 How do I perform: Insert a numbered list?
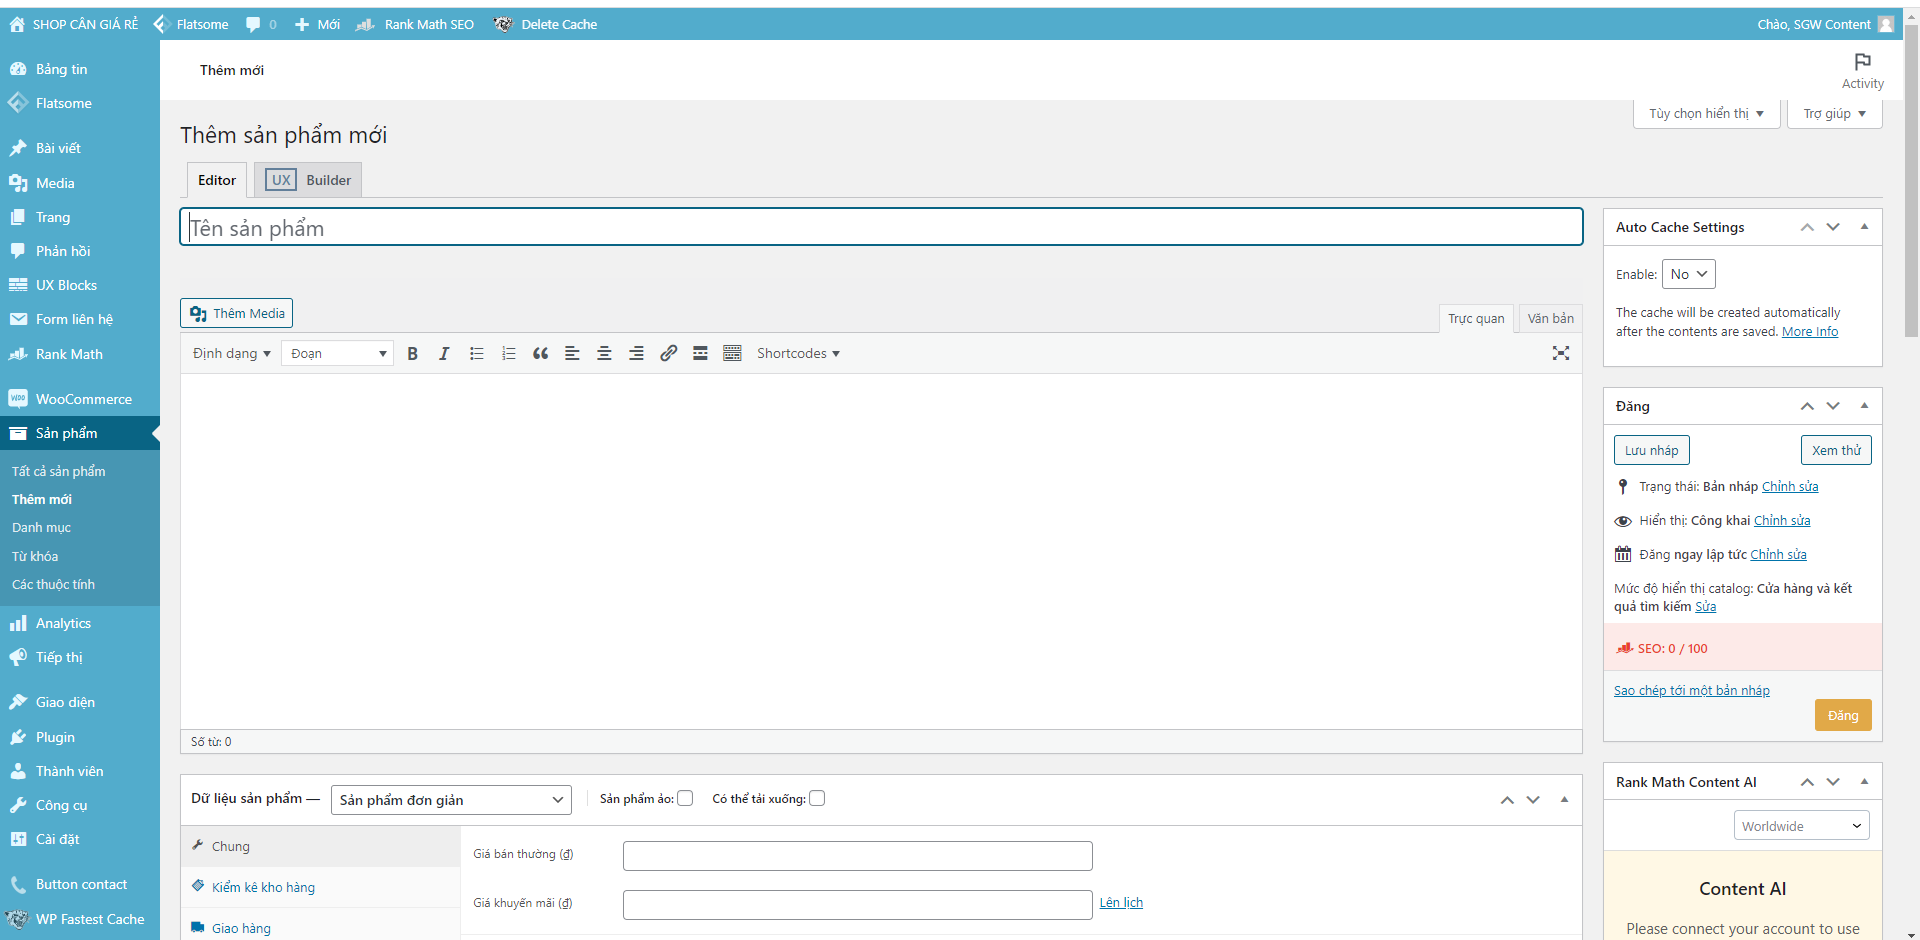tap(508, 353)
